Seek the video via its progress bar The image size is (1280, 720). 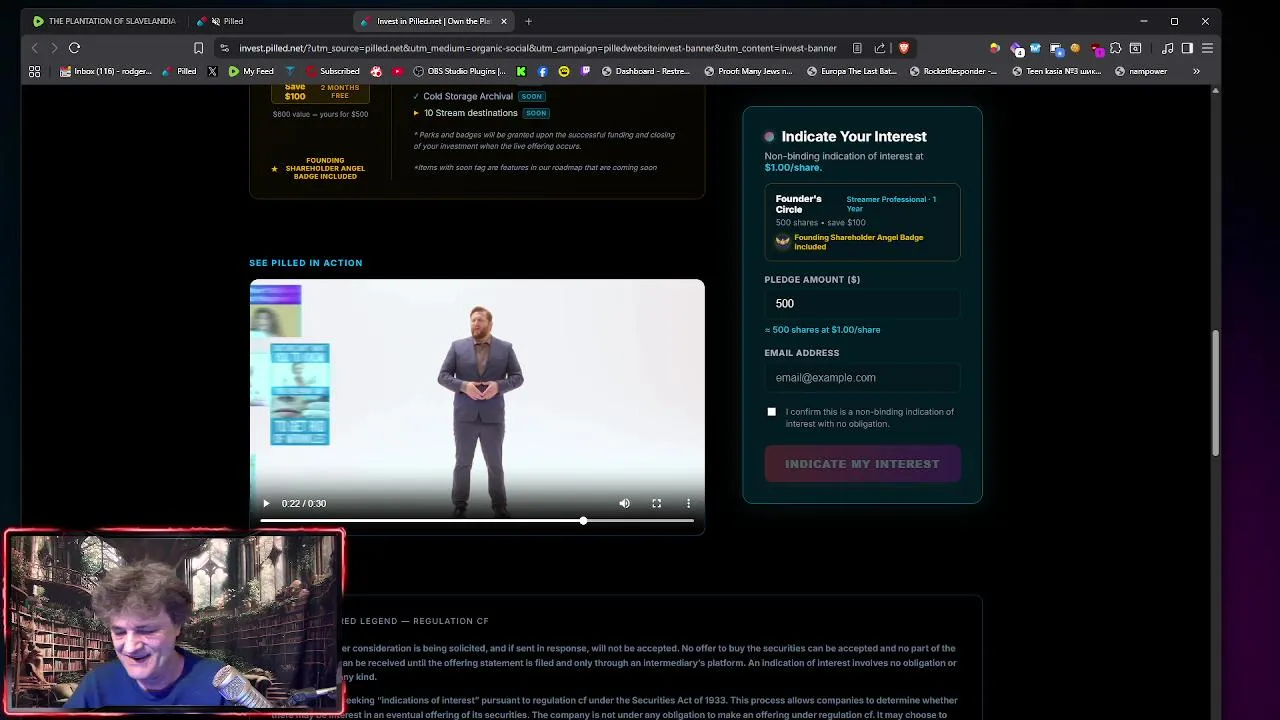coord(477,521)
